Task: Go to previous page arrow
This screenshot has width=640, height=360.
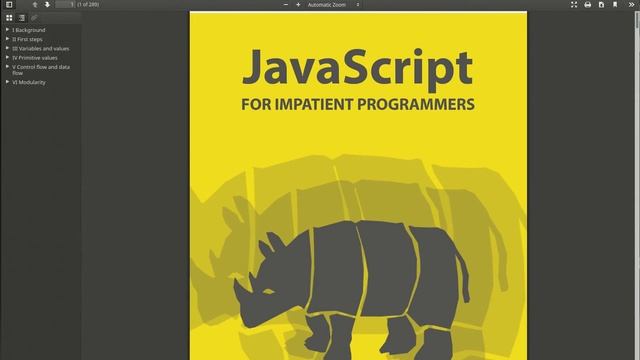Action: pos(35,4)
